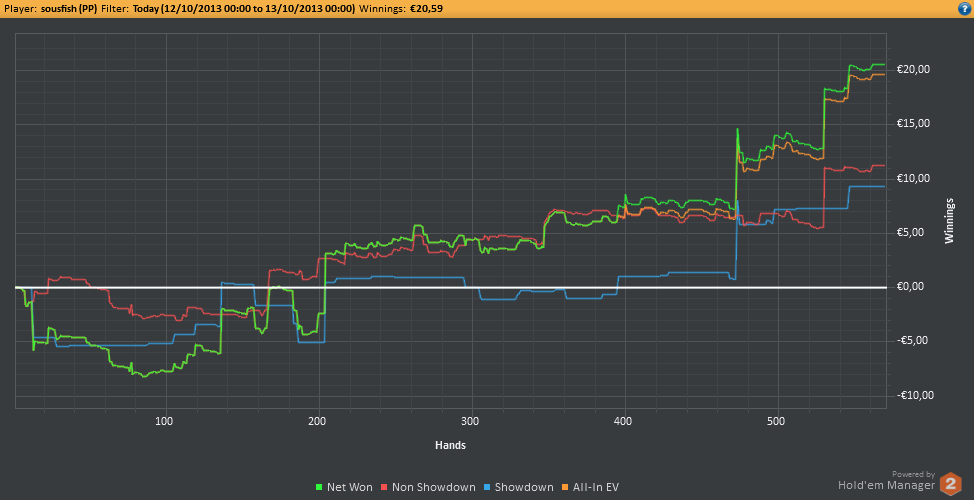The height and width of the screenshot is (500, 974).
Task: Toggle the Showdown blue legend swatch
Action: tap(488, 488)
